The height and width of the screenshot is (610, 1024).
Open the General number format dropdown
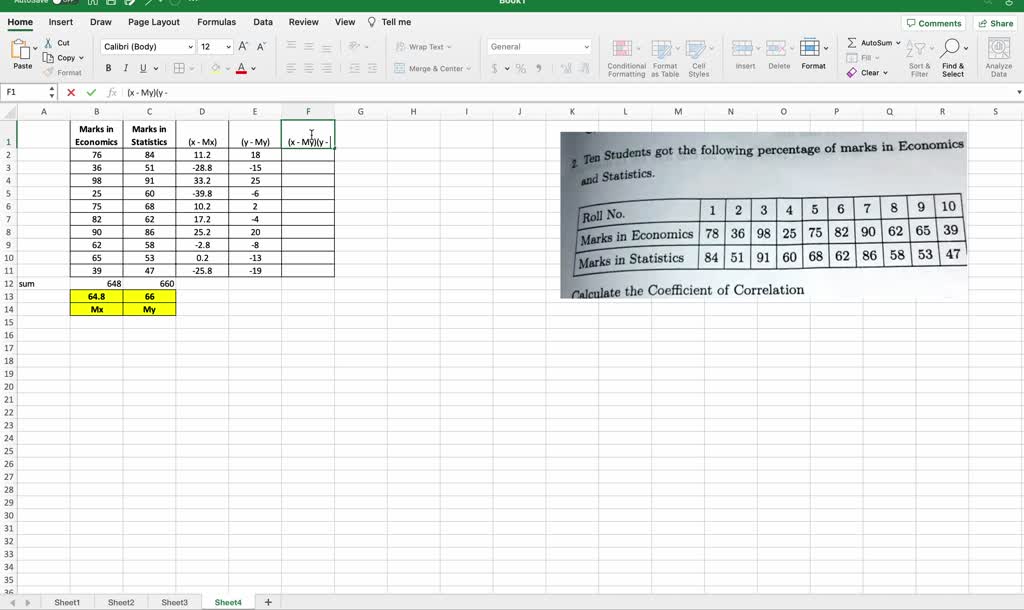(x=537, y=46)
